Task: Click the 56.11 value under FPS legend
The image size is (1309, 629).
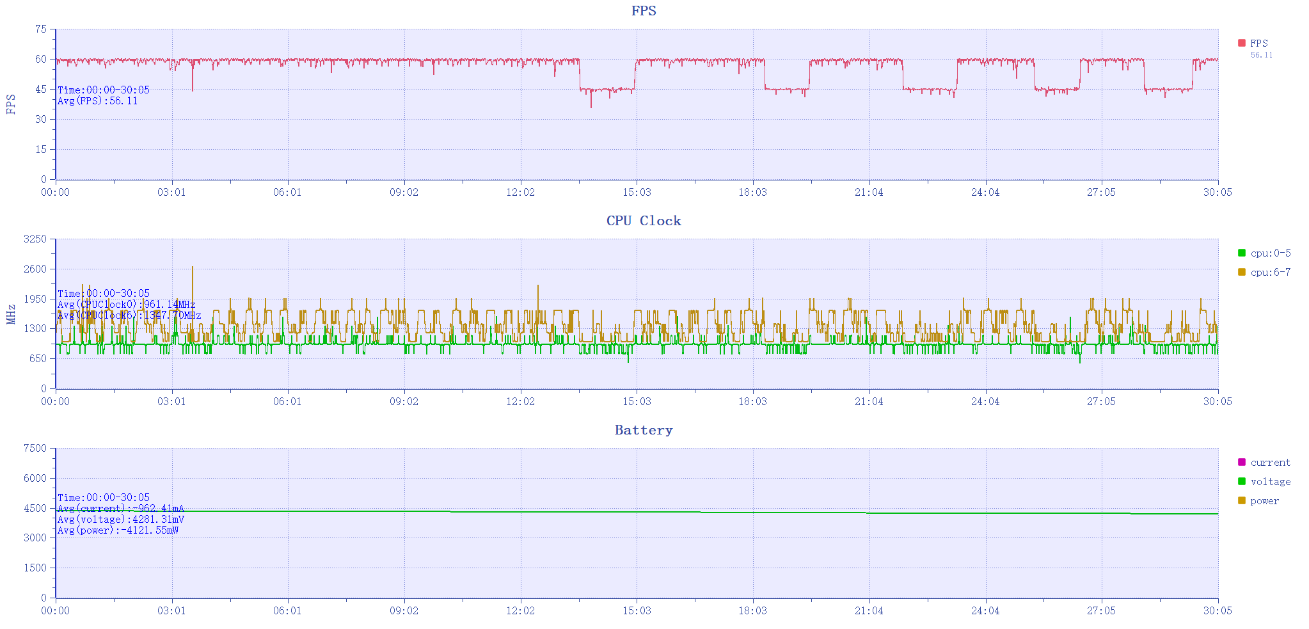Action: click(1261, 55)
